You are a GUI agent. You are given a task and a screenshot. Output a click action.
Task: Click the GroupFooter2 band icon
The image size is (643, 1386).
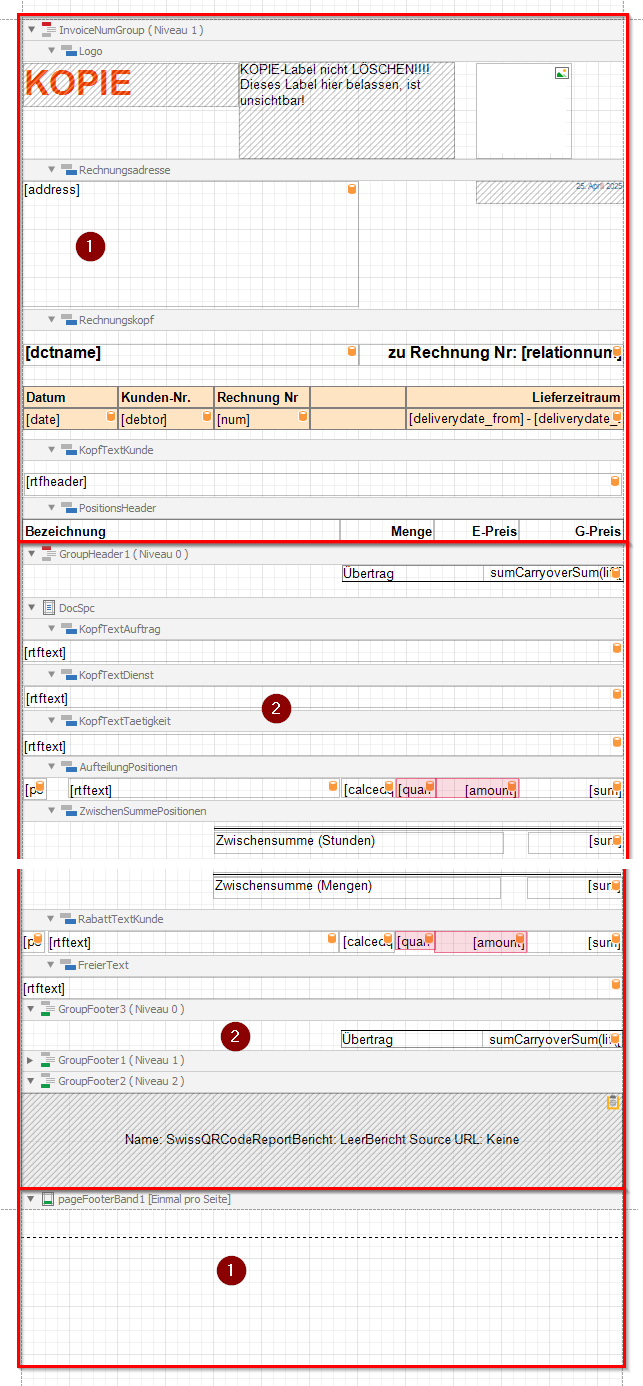[x=48, y=1081]
